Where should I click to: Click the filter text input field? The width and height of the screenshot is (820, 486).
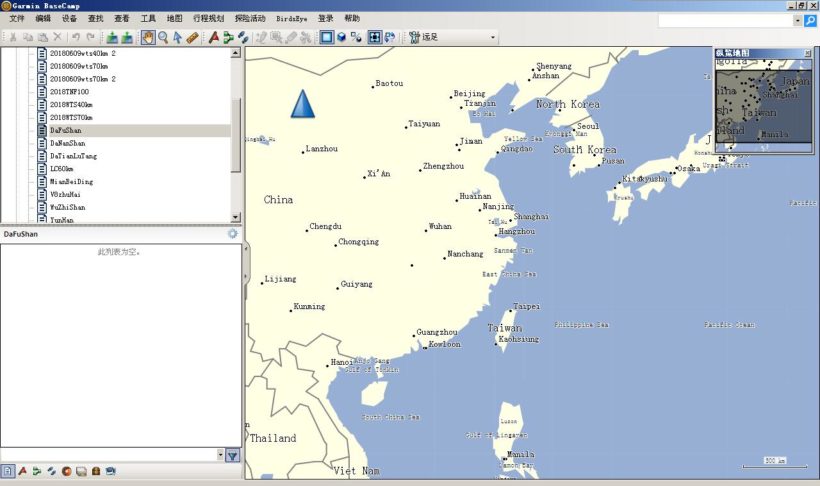(x=108, y=455)
